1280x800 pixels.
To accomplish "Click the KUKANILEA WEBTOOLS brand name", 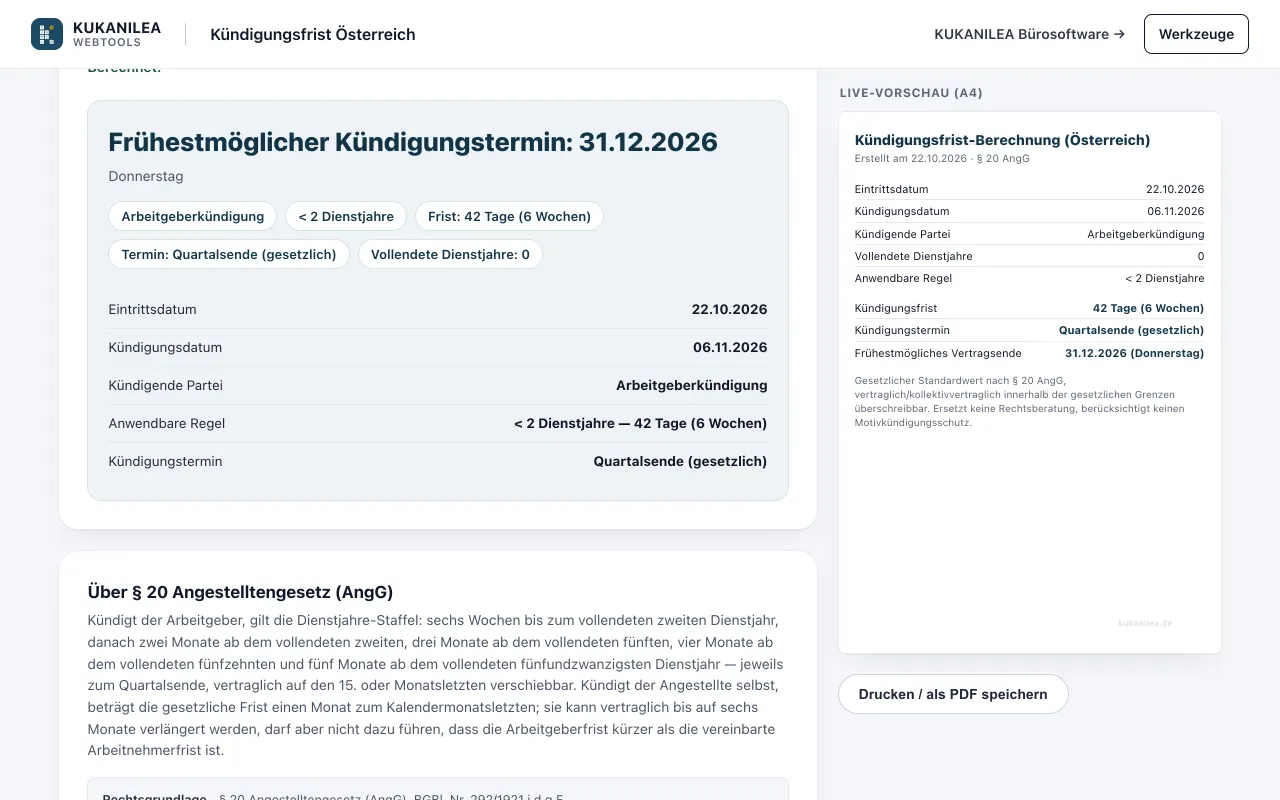I will coord(117,34).
